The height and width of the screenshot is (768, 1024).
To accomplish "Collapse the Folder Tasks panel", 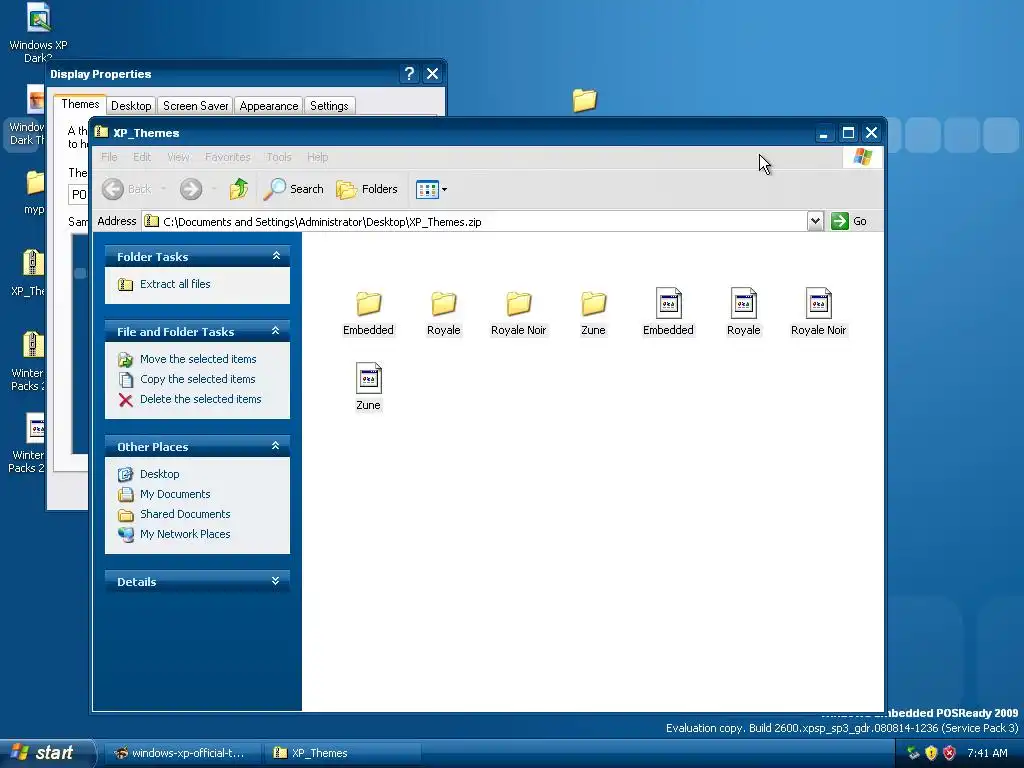I will tap(276, 256).
